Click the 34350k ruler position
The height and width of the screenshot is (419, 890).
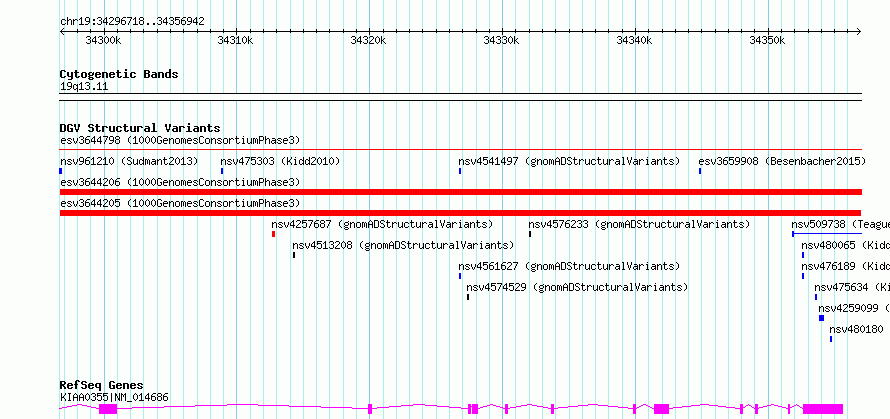pos(766,40)
